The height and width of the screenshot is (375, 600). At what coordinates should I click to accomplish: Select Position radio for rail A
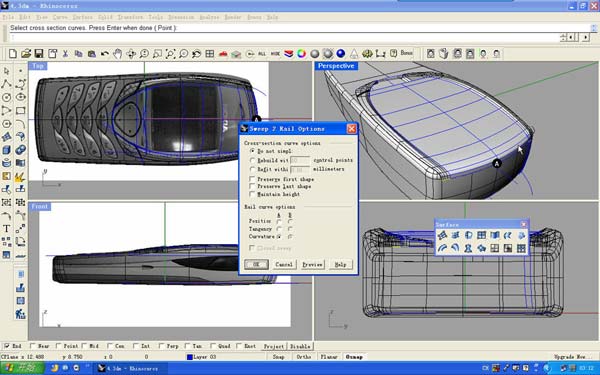click(279, 221)
